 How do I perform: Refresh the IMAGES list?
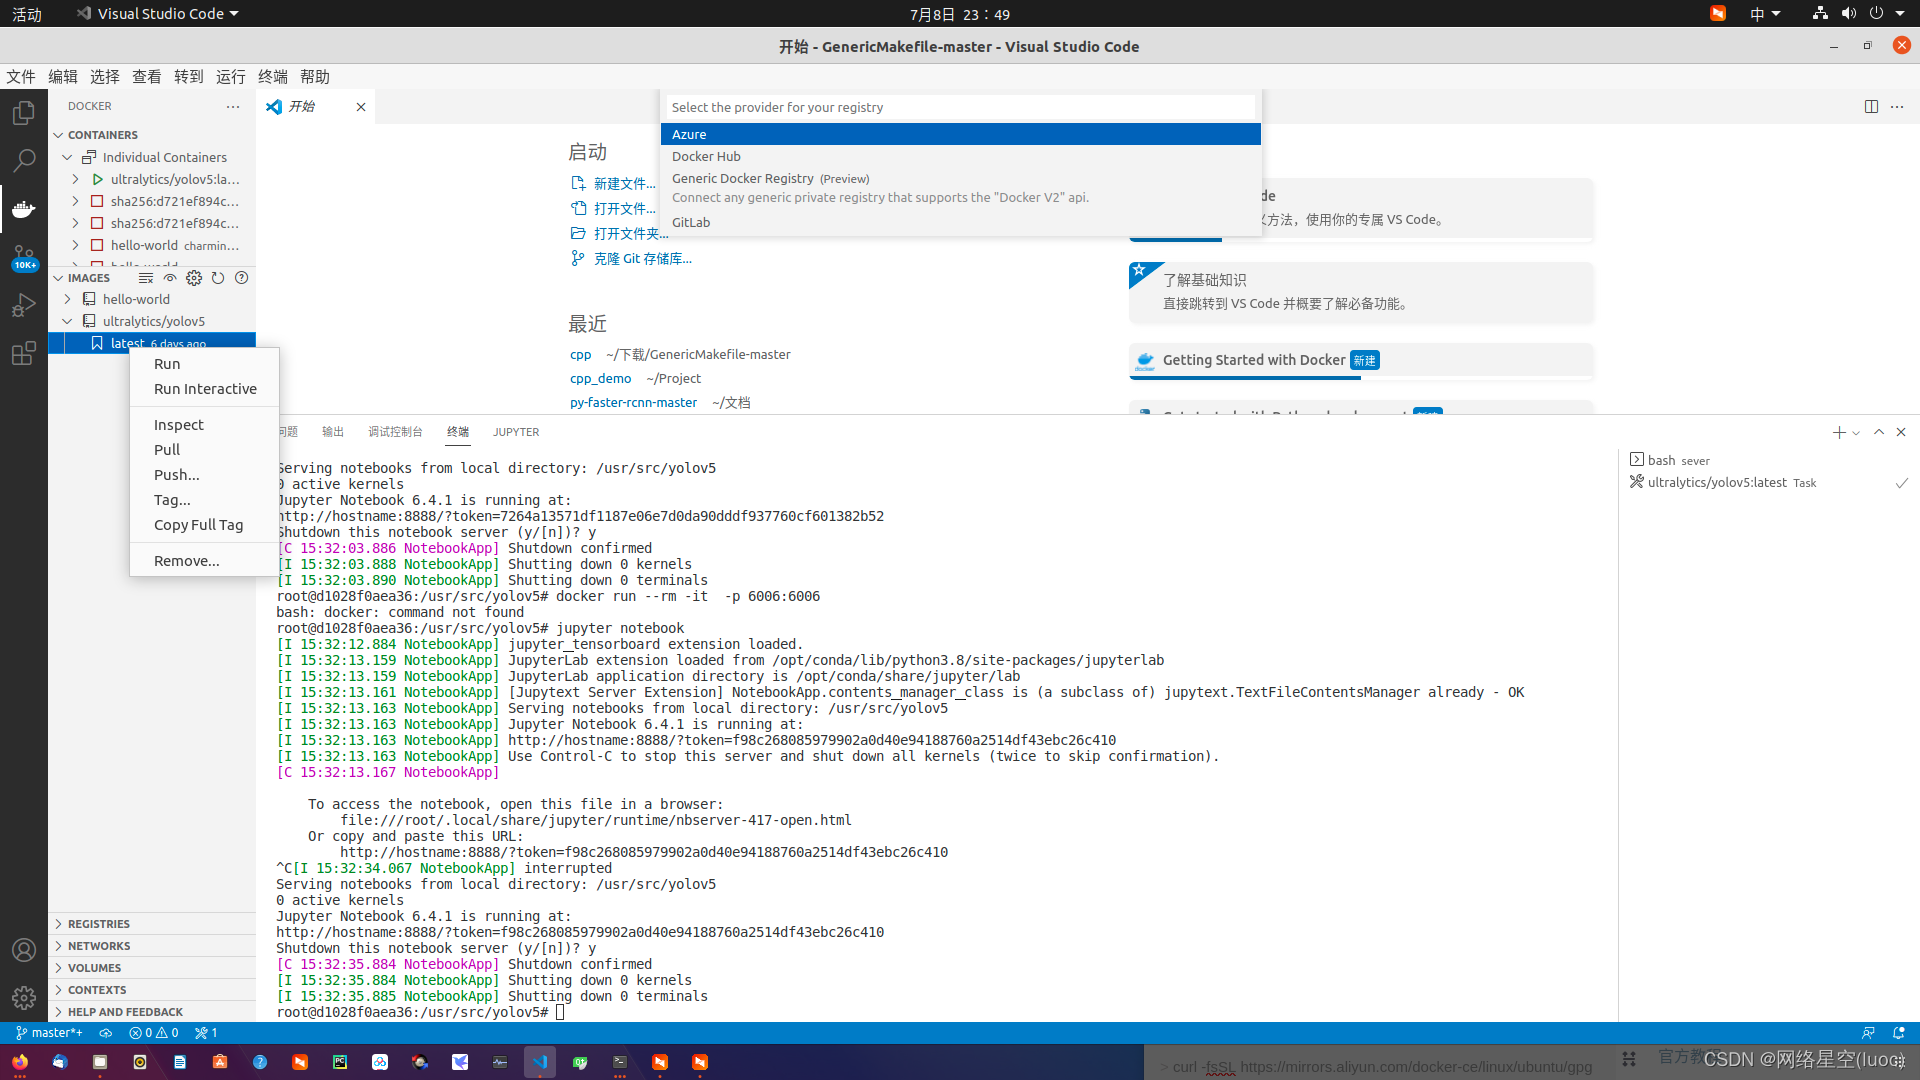pyautogui.click(x=218, y=278)
